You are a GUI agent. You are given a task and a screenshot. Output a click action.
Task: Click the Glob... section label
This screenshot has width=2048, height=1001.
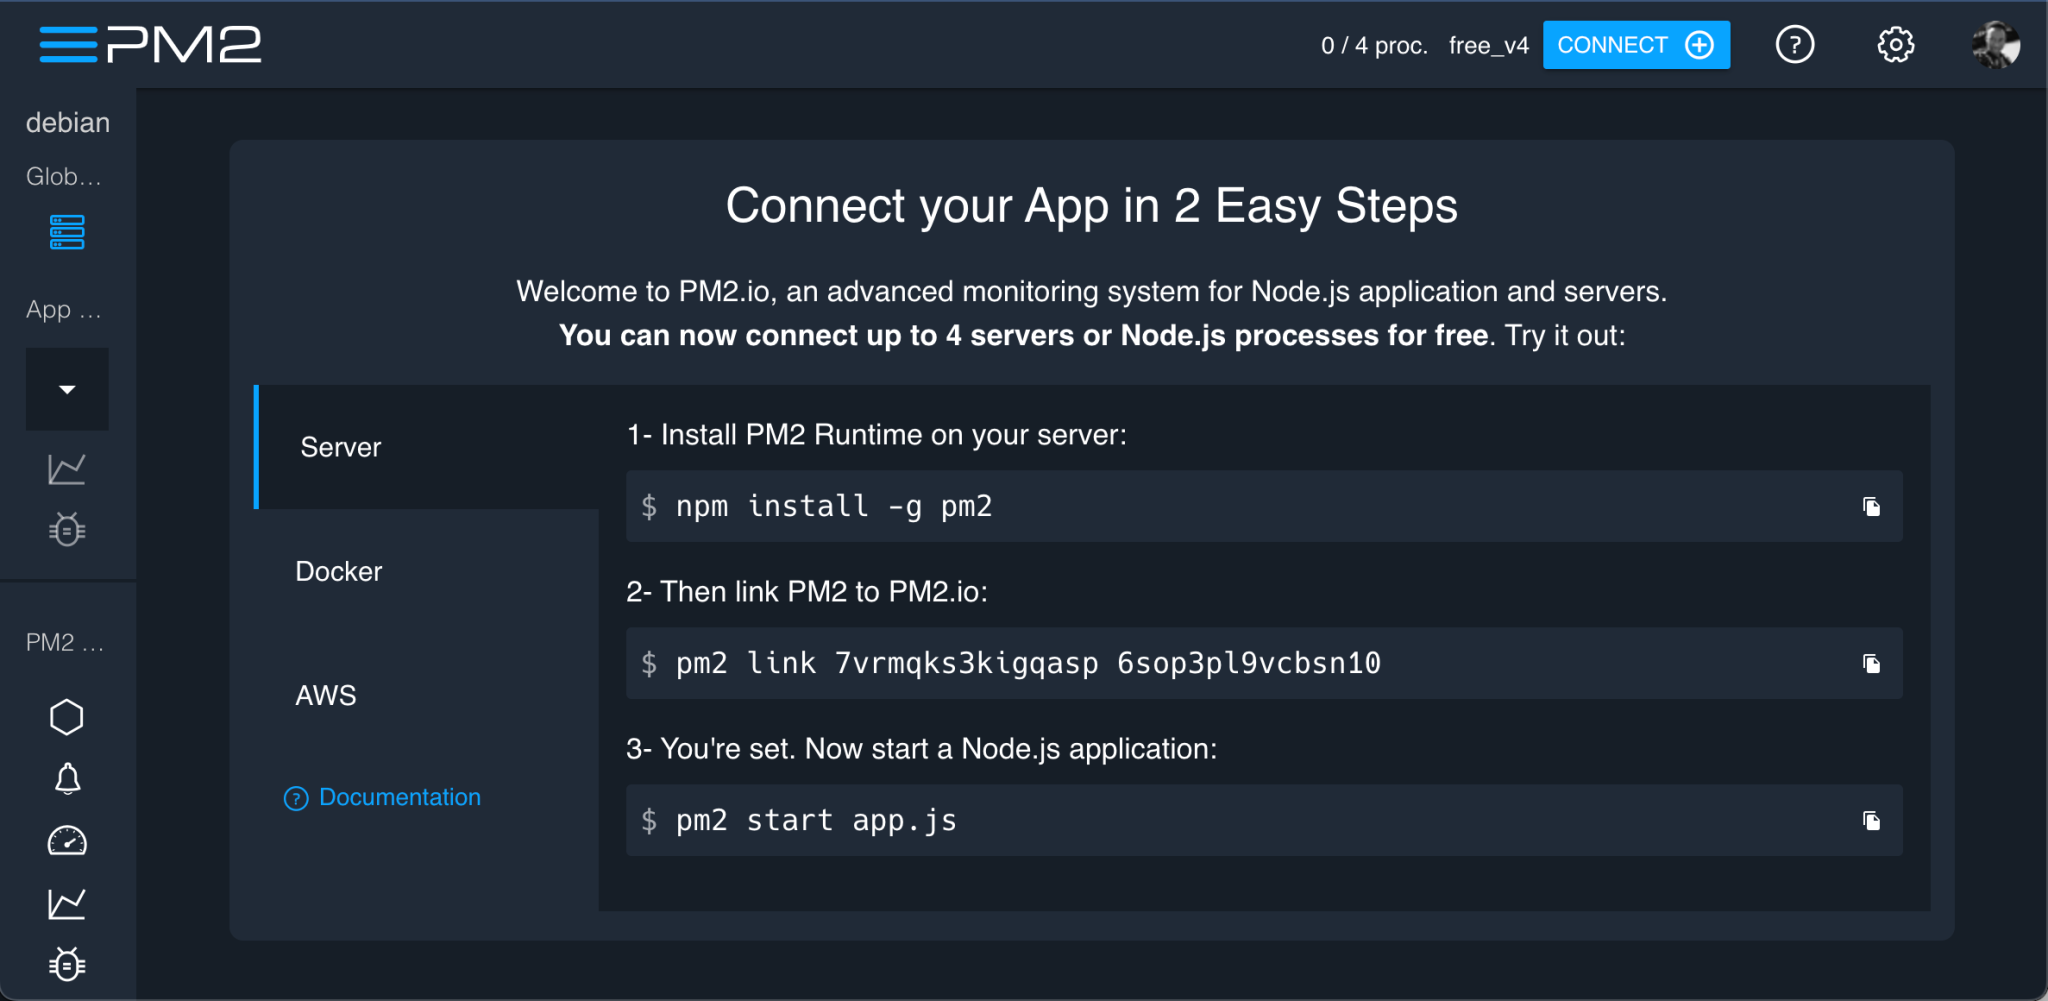point(64,176)
